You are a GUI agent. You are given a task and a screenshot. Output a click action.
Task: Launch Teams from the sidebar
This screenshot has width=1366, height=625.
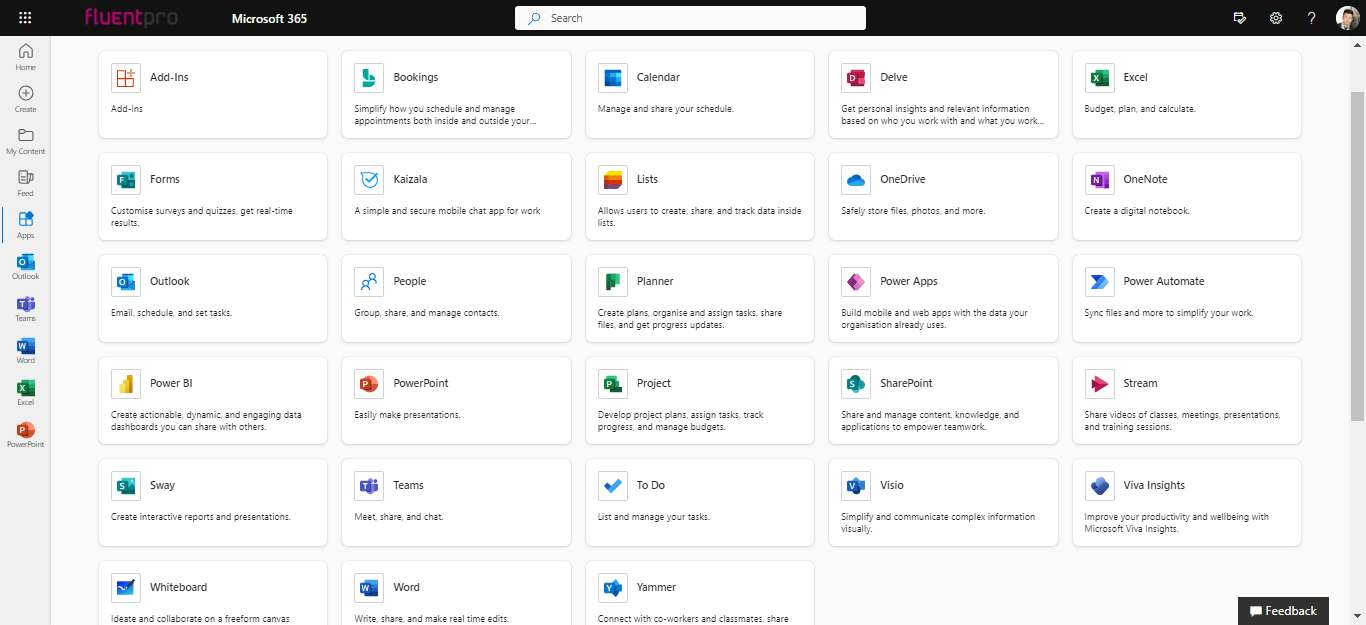point(25,309)
